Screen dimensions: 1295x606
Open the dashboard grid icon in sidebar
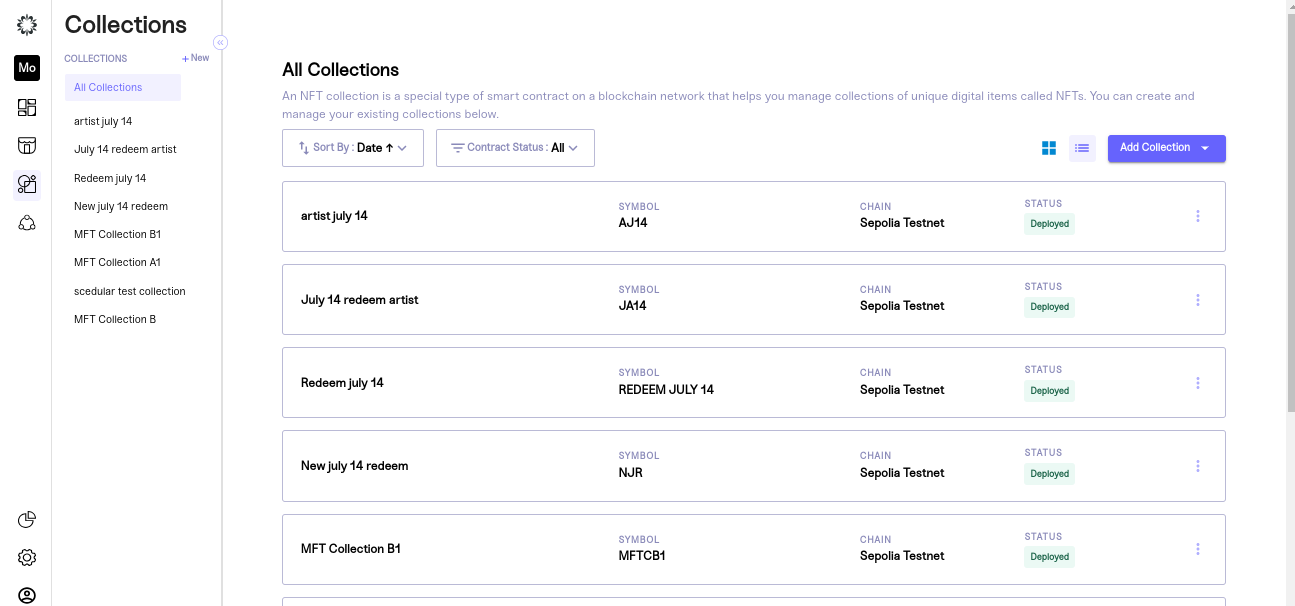[x=27, y=108]
